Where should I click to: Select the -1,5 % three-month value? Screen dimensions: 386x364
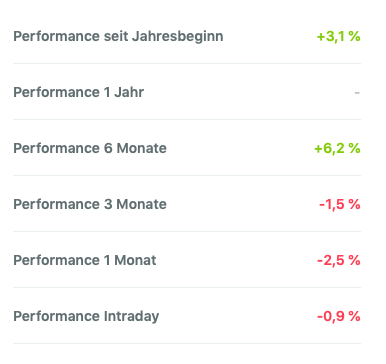340,204
